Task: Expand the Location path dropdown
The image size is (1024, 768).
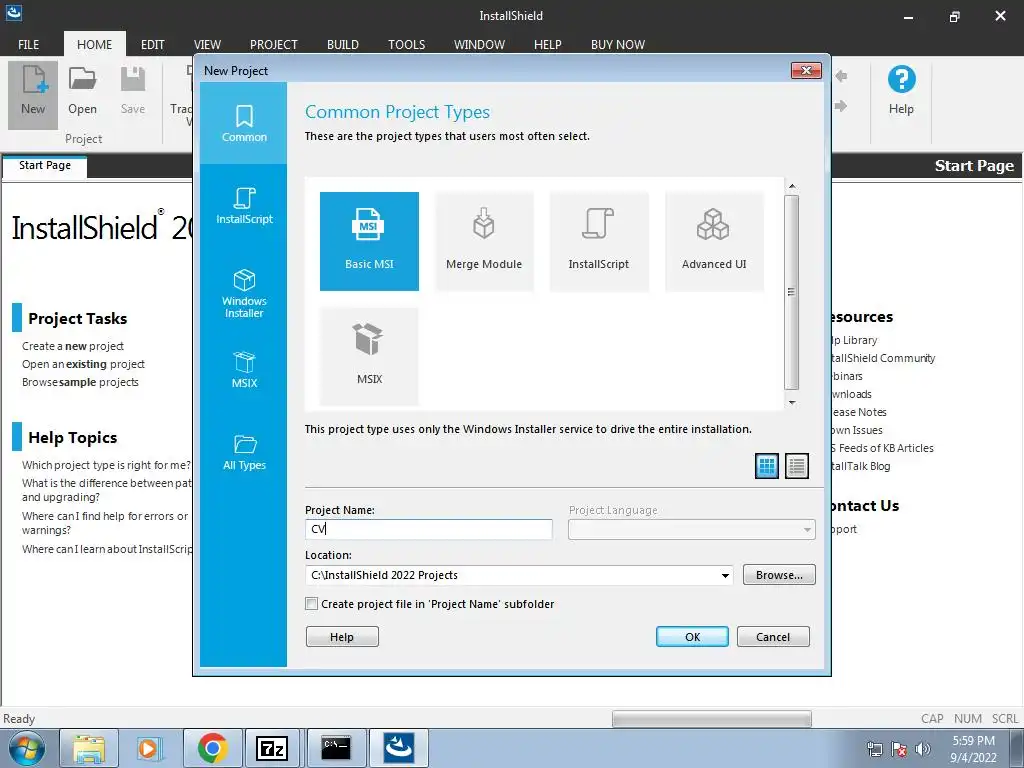Action: pos(725,575)
